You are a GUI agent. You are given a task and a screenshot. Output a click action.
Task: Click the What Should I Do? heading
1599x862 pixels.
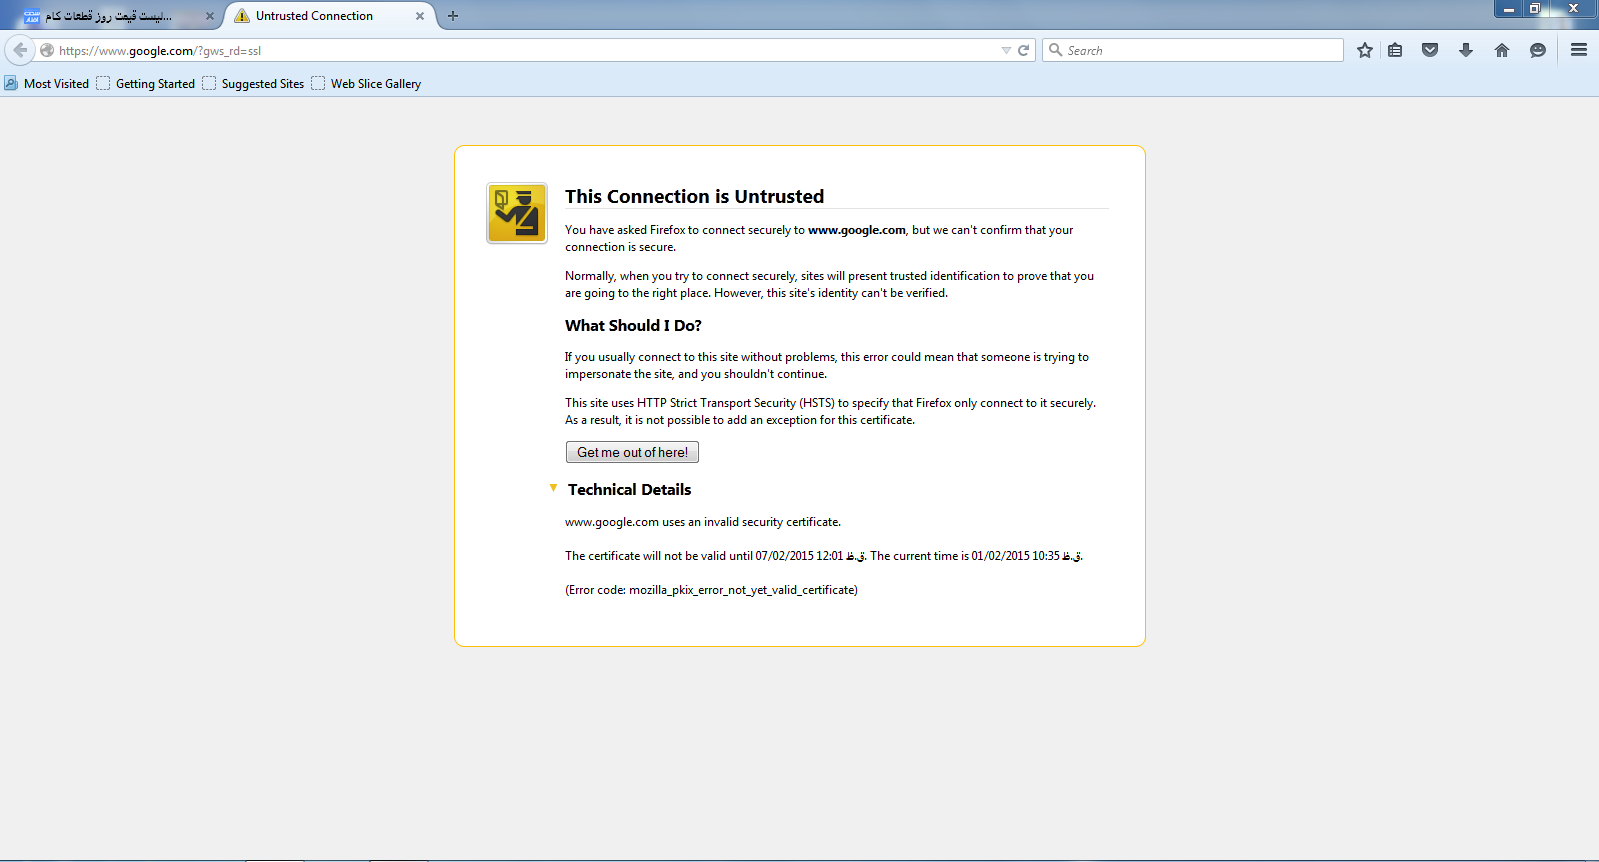633,326
